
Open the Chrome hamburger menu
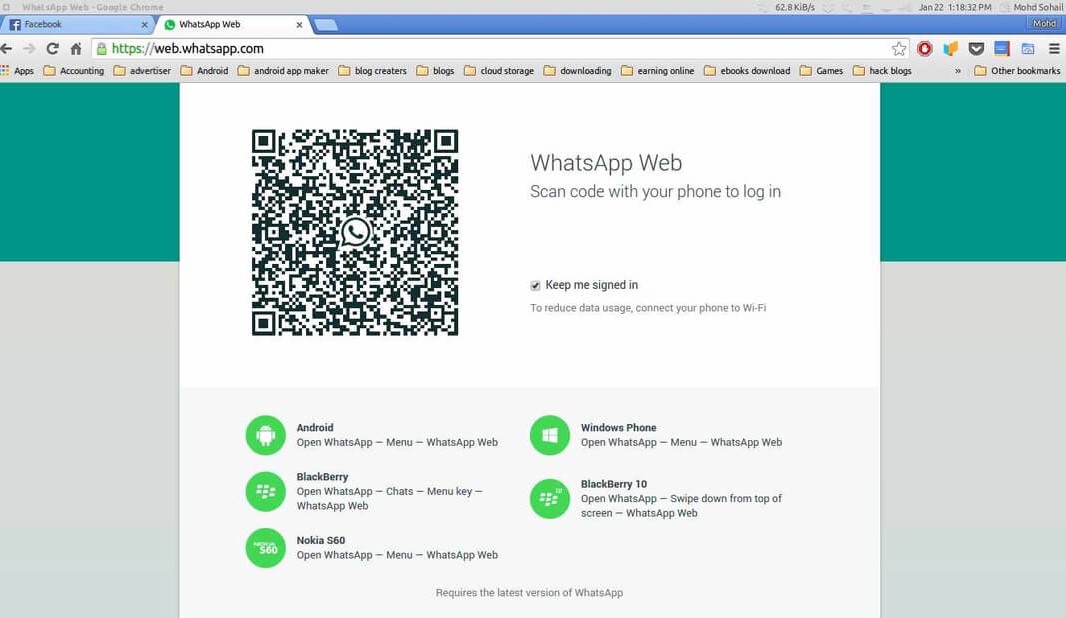point(1053,48)
